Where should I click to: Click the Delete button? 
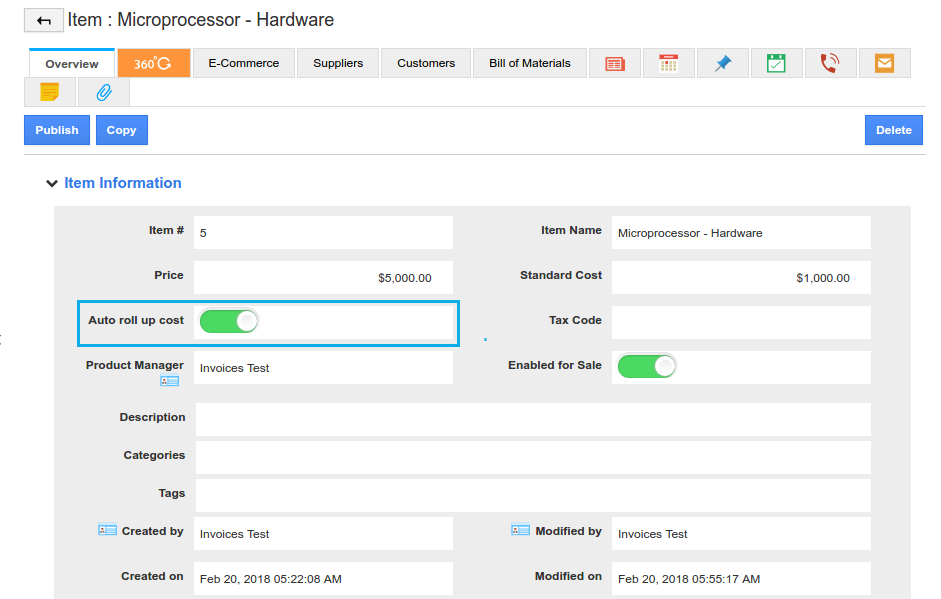[893, 130]
